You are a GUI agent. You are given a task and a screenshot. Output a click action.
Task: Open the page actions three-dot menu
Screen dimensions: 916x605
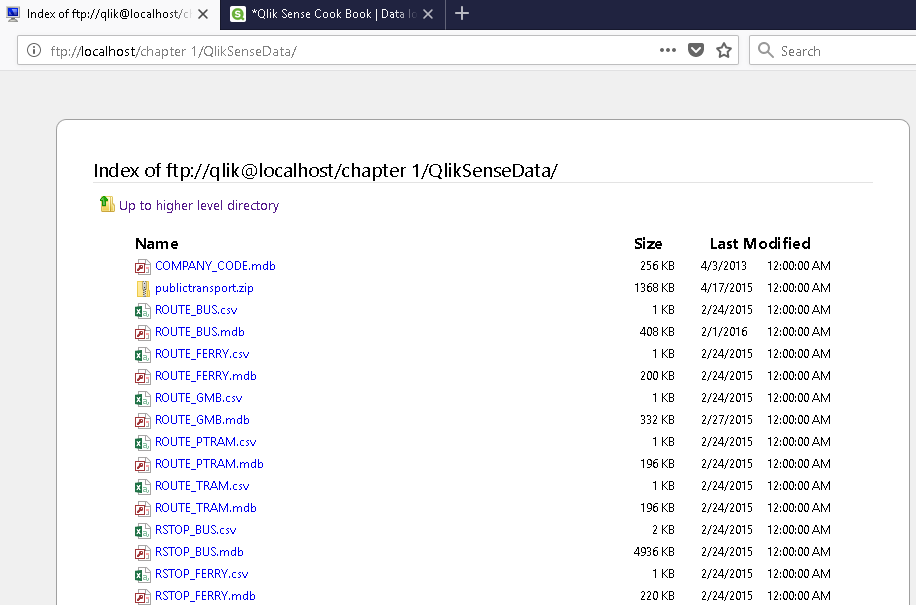tap(668, 50)
